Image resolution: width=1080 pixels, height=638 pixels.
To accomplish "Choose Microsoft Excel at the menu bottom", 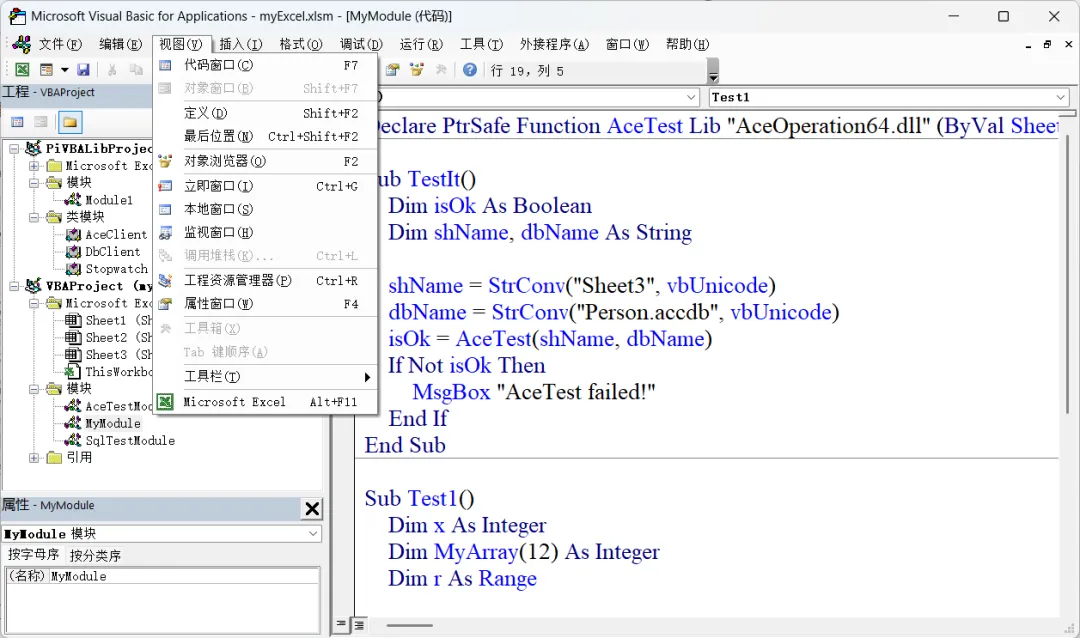I will click(266, 402).
